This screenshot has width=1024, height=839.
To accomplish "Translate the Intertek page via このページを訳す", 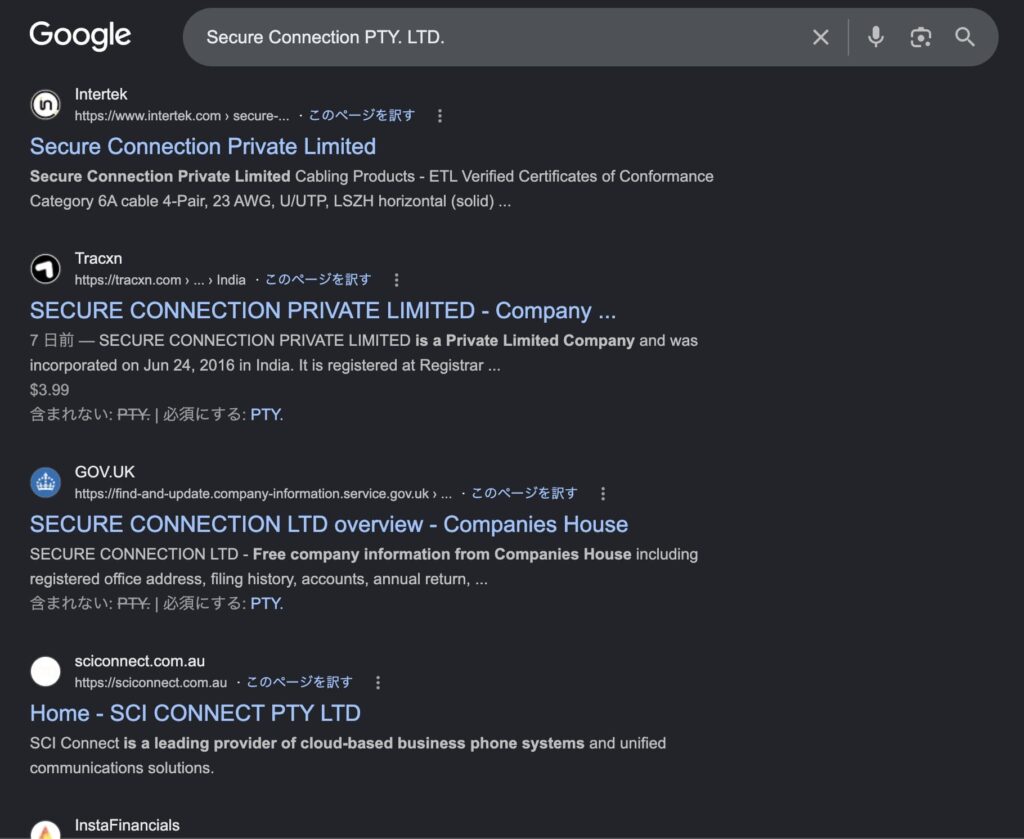I will [362, 116].
